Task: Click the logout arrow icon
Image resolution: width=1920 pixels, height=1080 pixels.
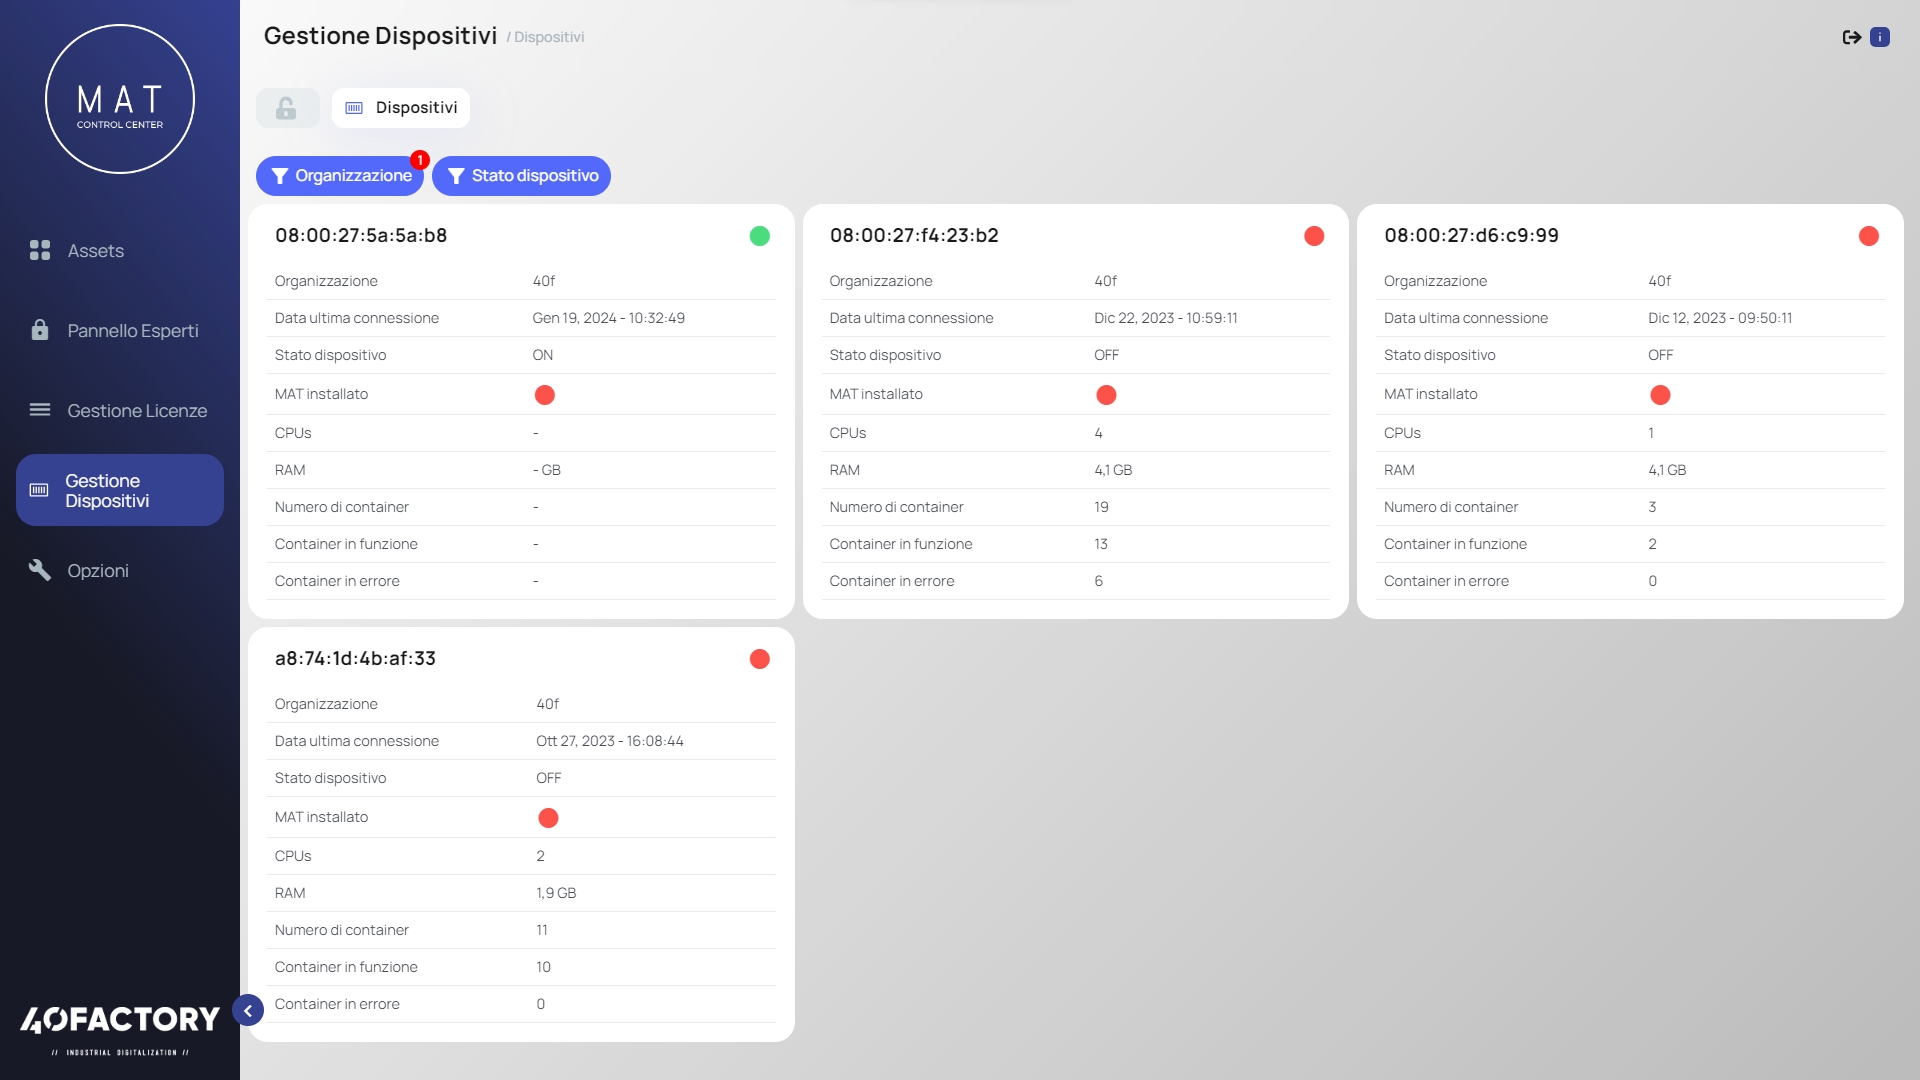Action: point(1851,37)
